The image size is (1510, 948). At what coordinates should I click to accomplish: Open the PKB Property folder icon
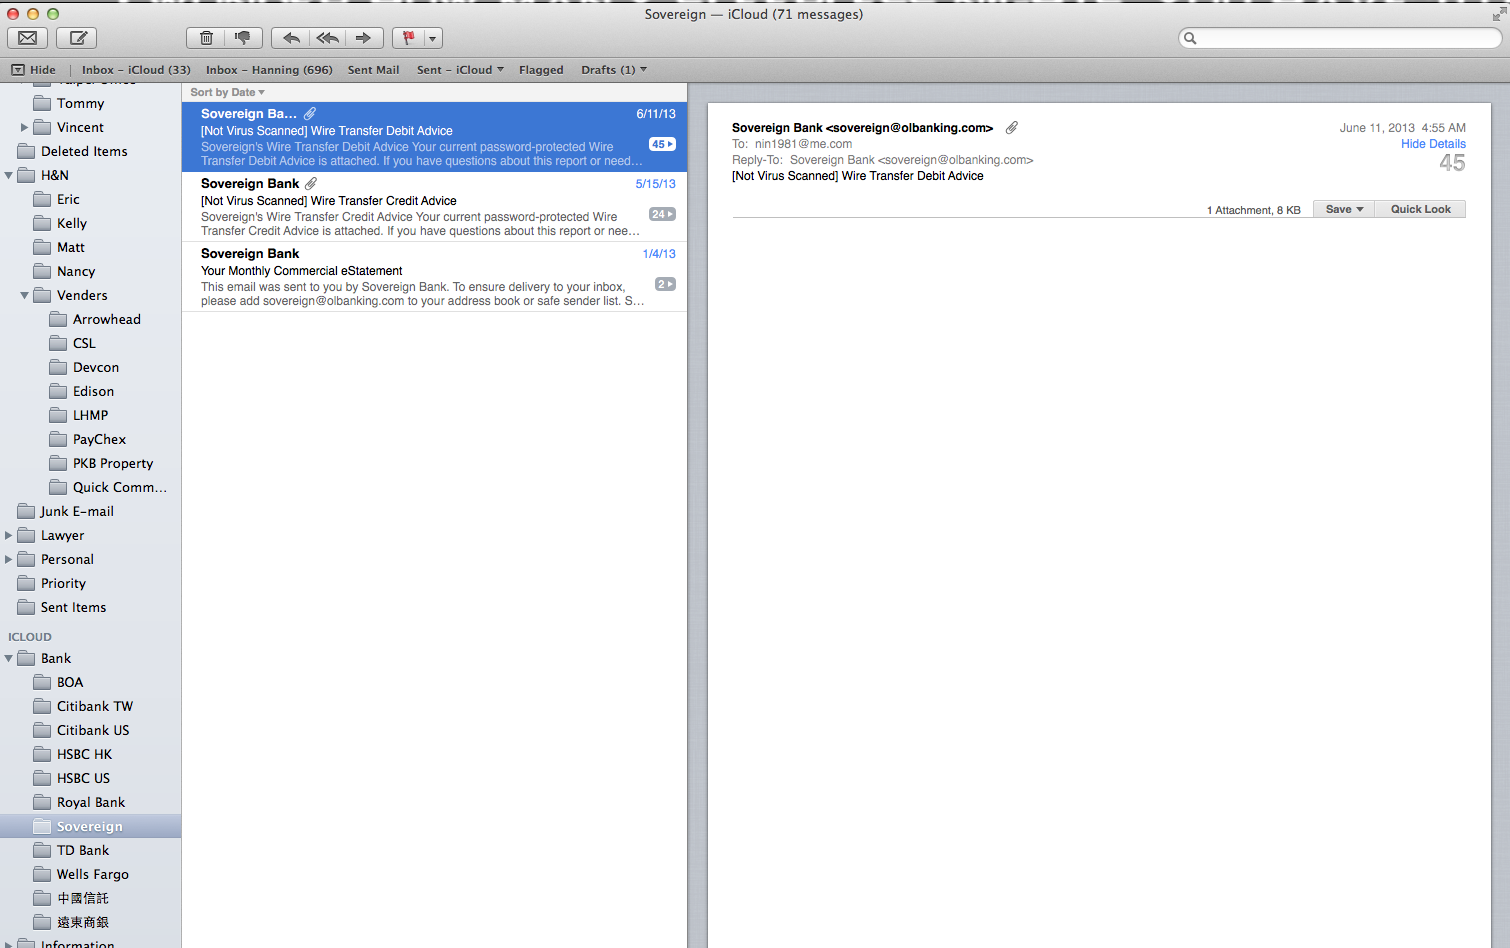click(58, 463)
